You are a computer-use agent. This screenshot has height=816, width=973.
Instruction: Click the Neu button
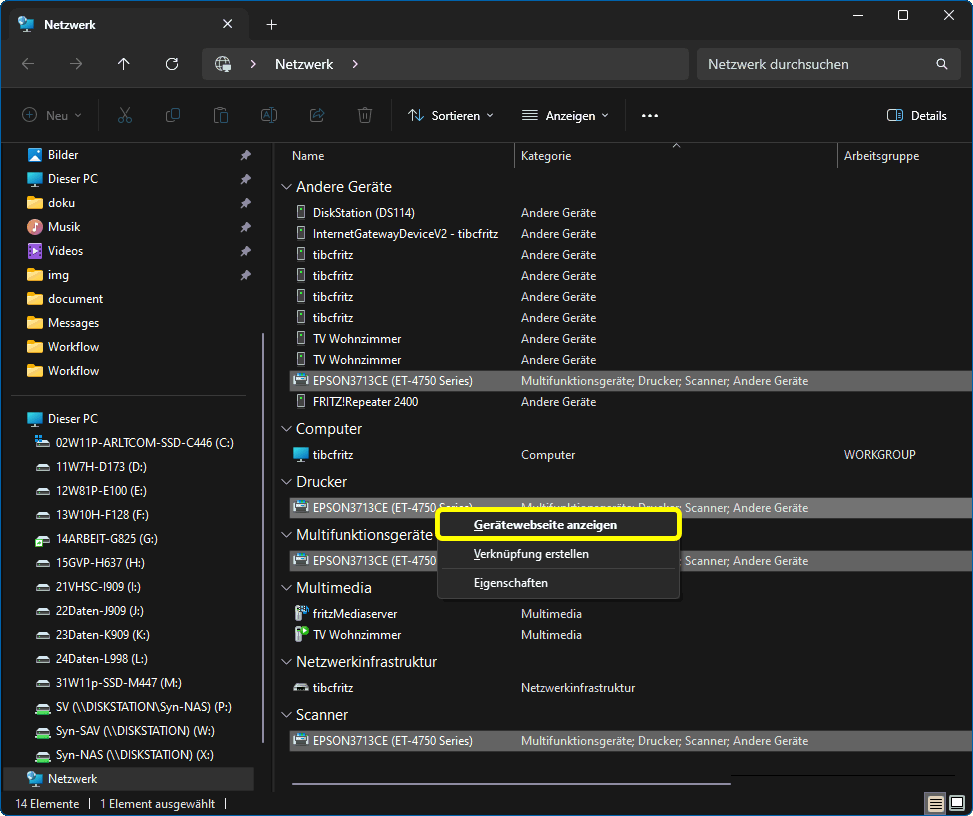pos(52,116)
